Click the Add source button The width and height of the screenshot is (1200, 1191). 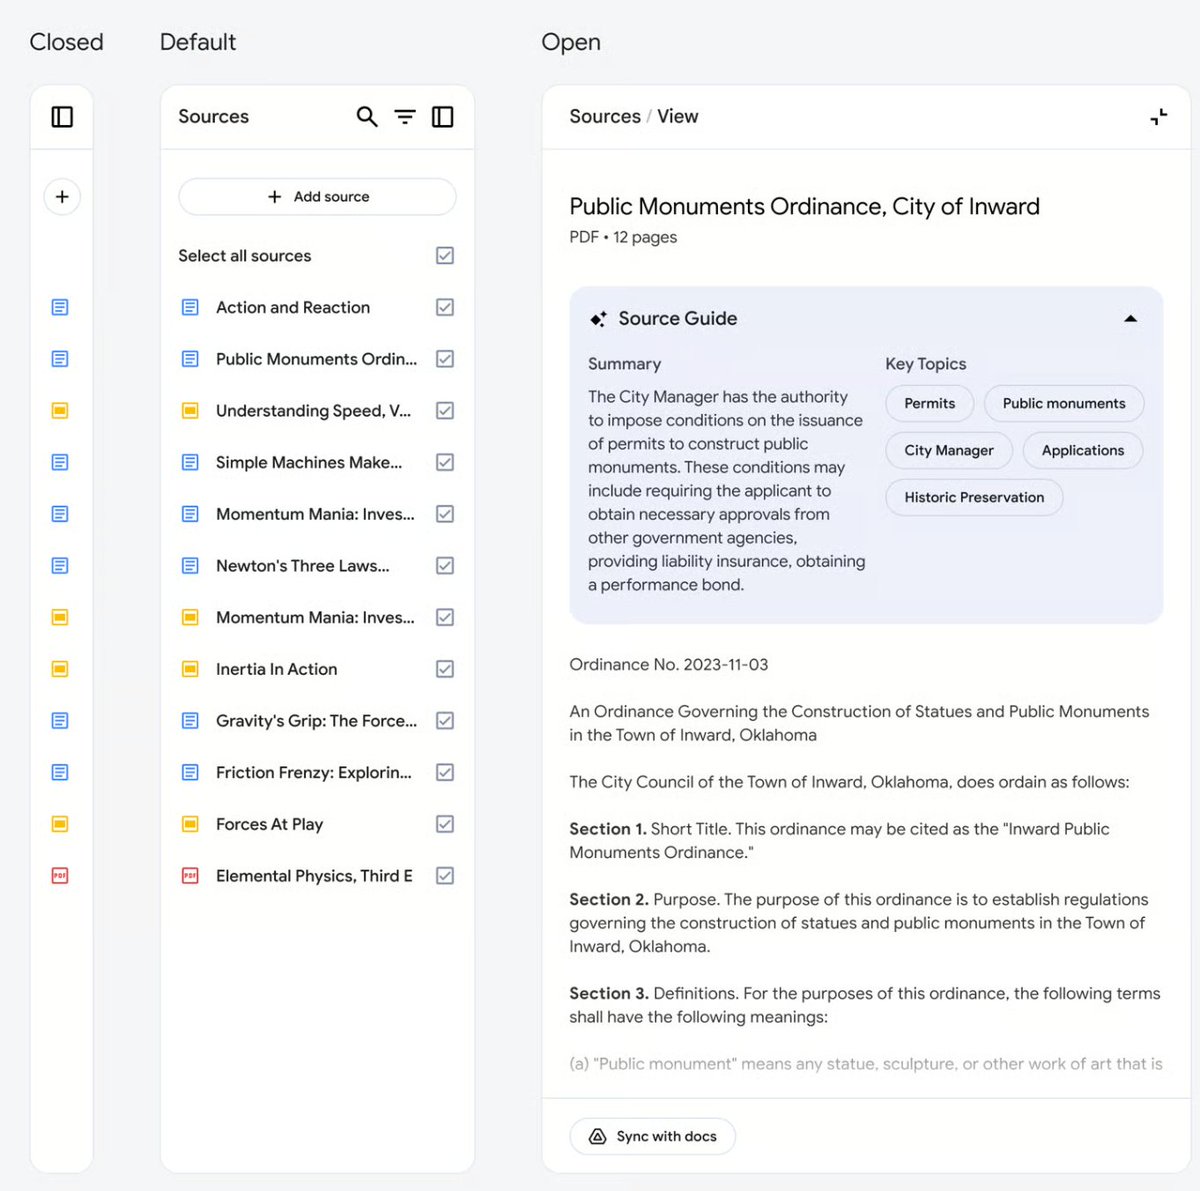(x=316, y=196)
